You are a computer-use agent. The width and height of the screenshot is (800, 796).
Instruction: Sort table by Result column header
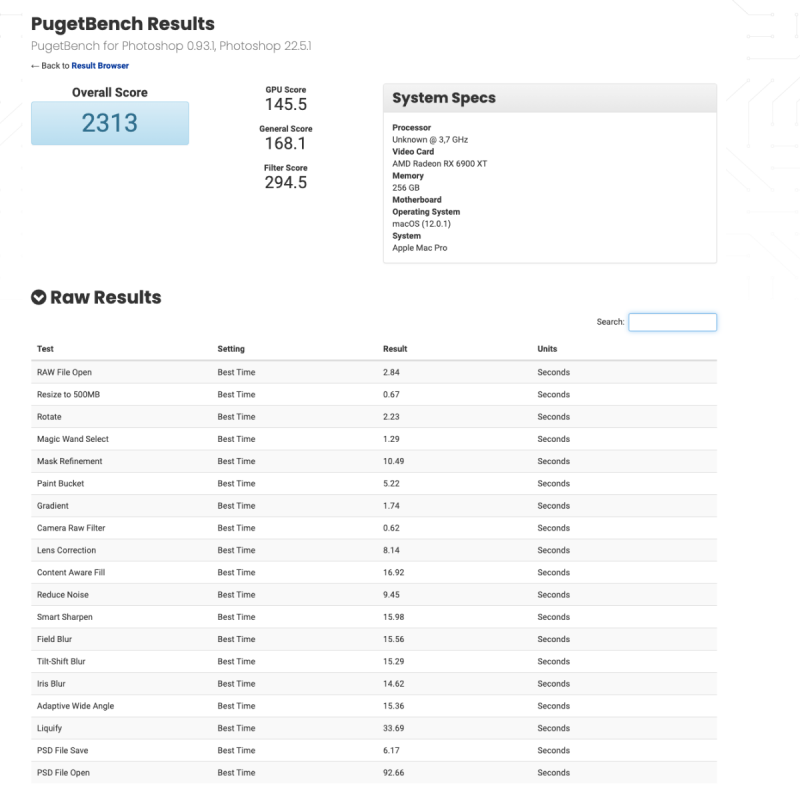[x=395, y=349]
